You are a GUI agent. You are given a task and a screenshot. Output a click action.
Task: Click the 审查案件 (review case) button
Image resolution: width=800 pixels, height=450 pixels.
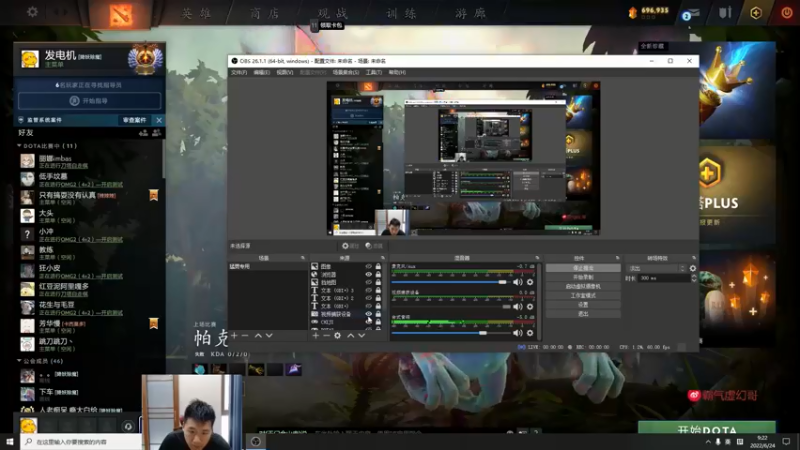pyautogui.click(x=134, y=120)
